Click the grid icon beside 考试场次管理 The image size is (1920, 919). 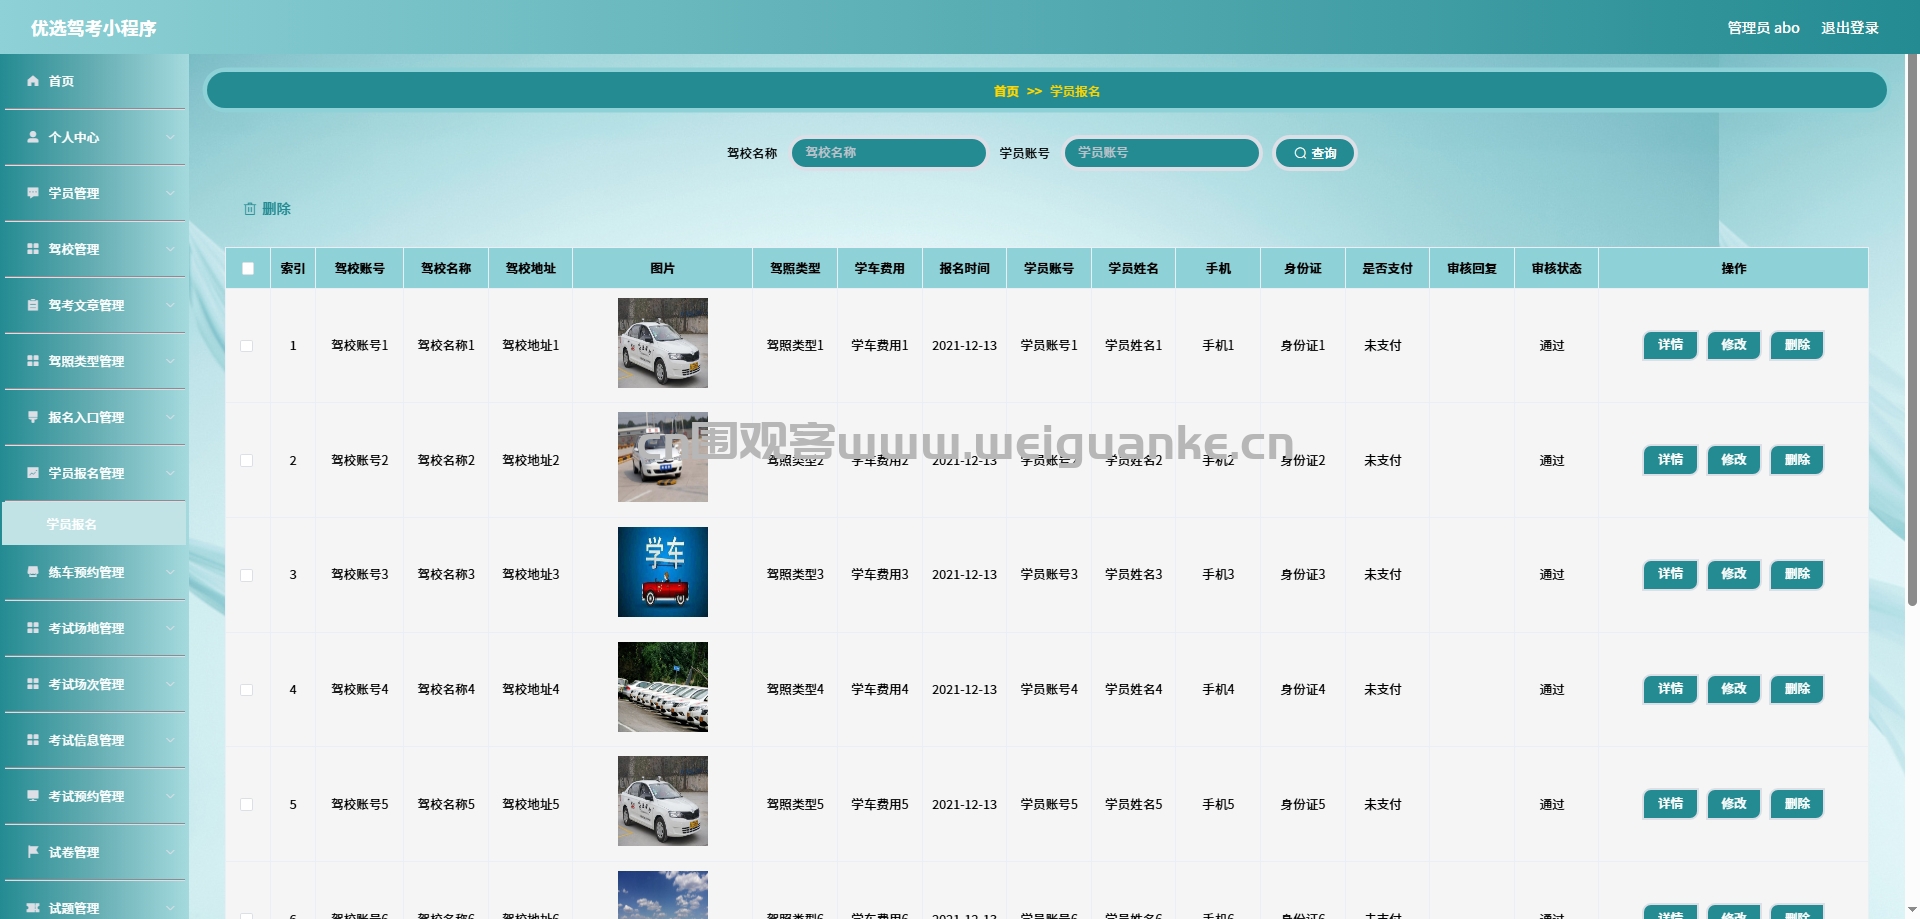[33, 684]
